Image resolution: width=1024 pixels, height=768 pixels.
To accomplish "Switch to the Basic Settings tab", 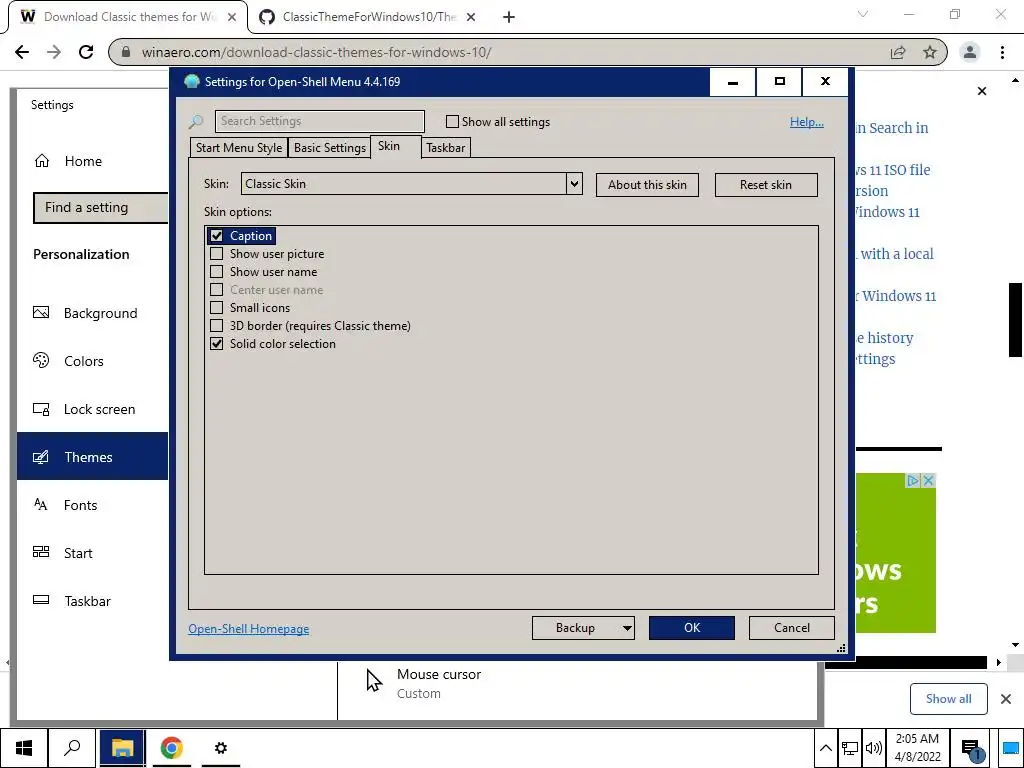I will pyautogui.click(x=330, y=148).
